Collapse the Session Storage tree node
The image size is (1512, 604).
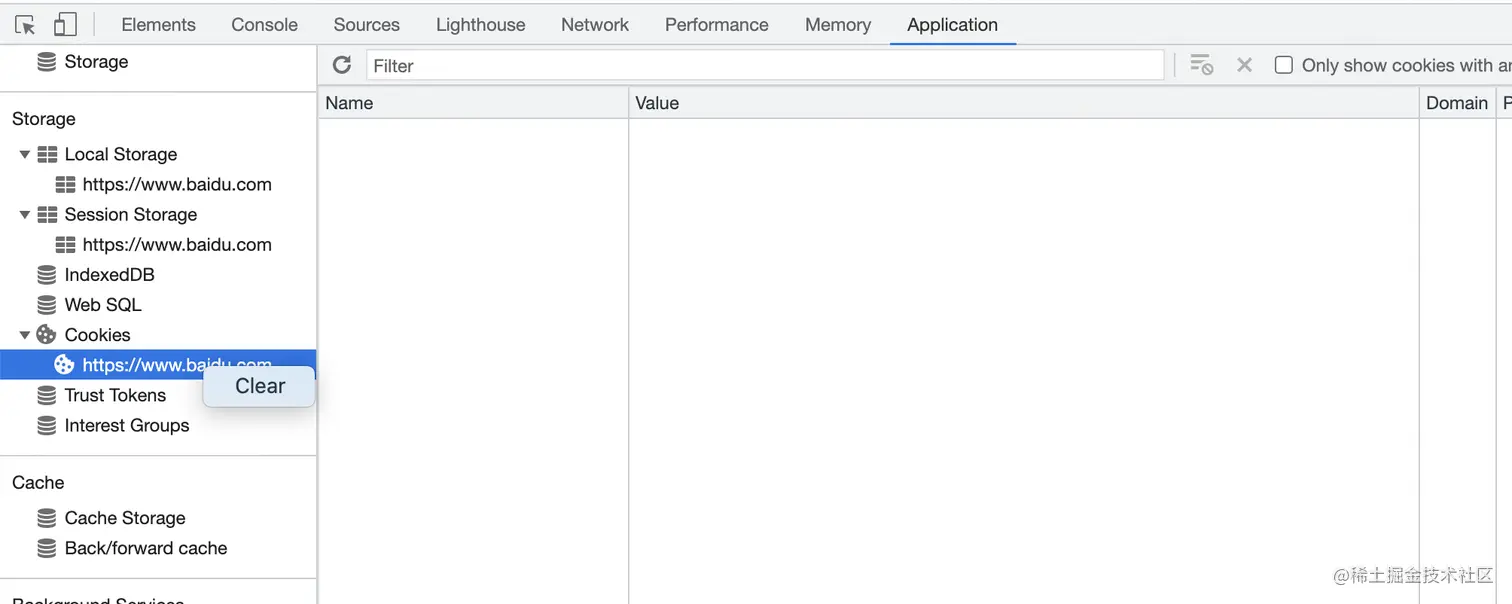25,215
